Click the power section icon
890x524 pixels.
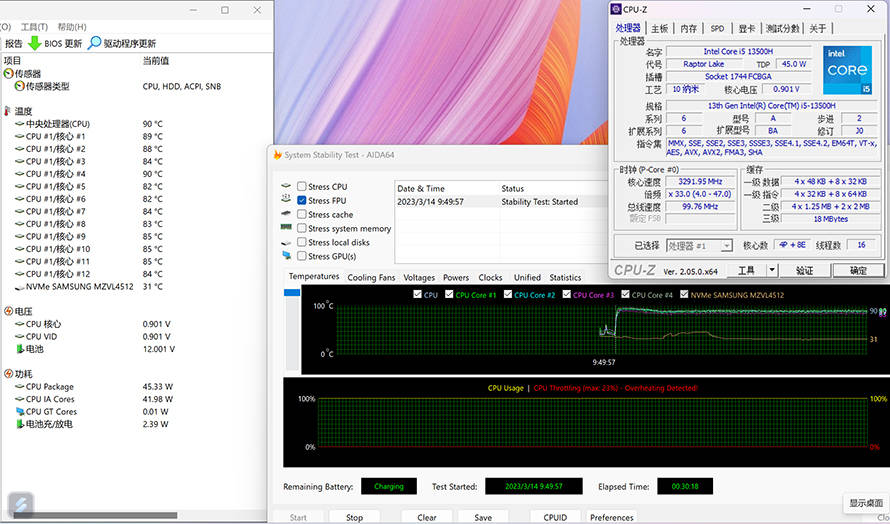coord(9,374)
